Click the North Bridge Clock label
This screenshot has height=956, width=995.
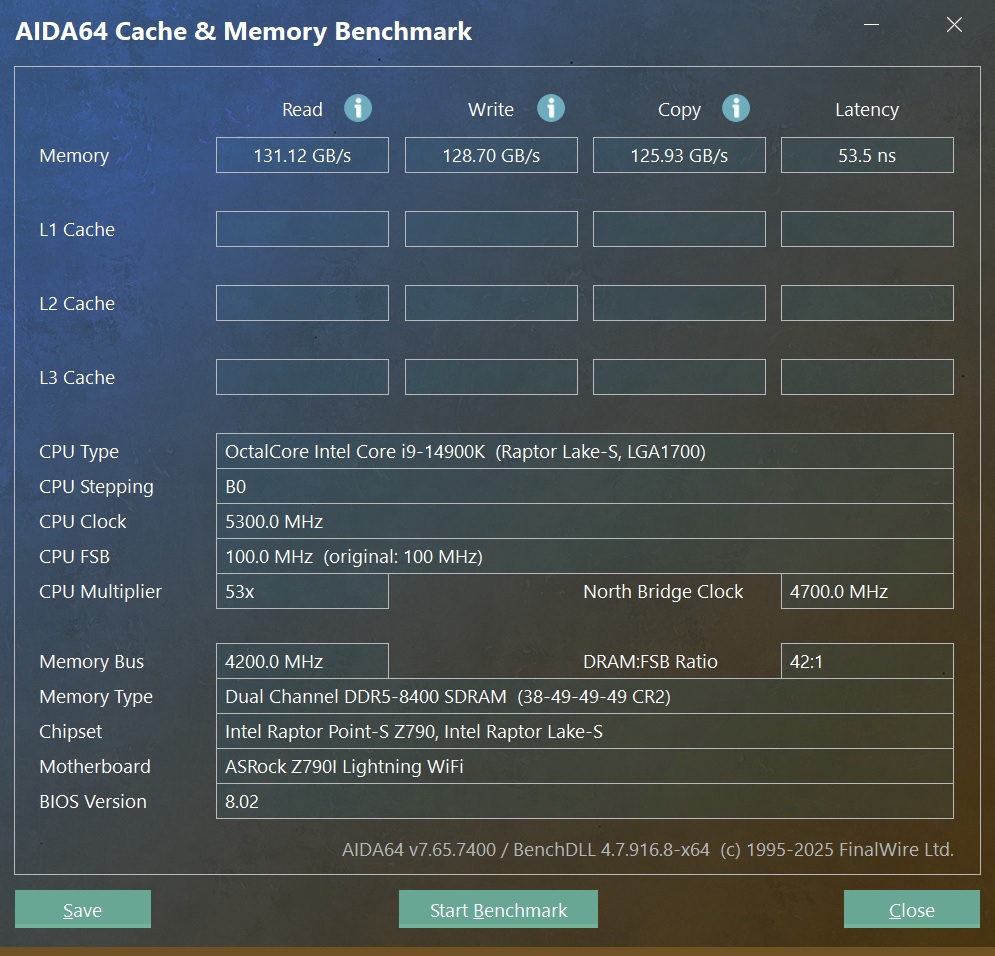pyautogui.click(x=663, y=592)
